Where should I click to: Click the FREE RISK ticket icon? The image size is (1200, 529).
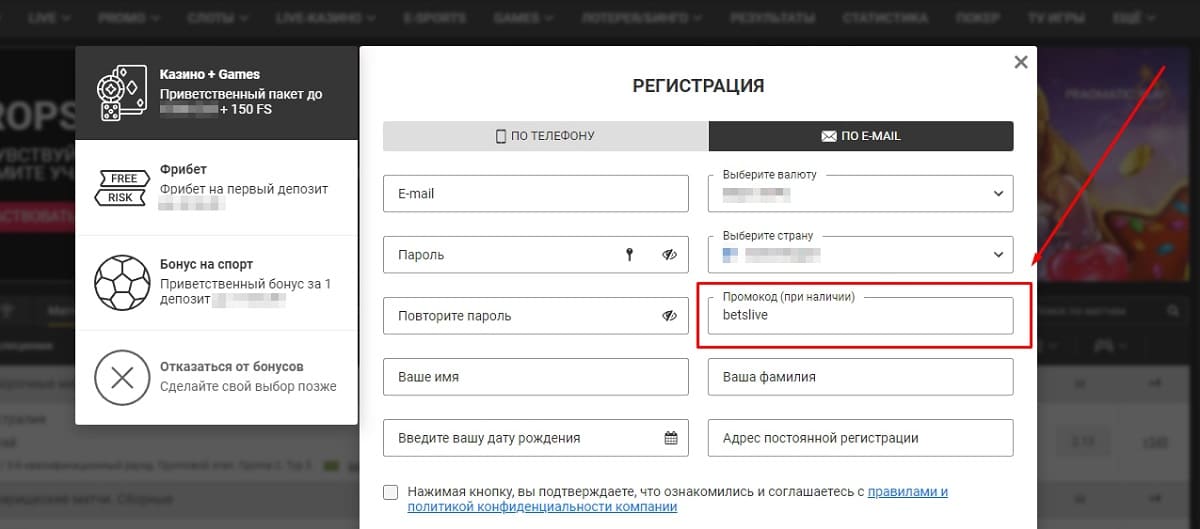(121, 188)
